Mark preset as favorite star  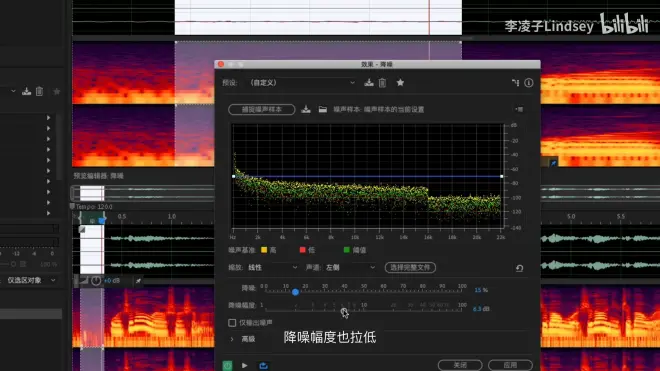[x=400, y=83]
